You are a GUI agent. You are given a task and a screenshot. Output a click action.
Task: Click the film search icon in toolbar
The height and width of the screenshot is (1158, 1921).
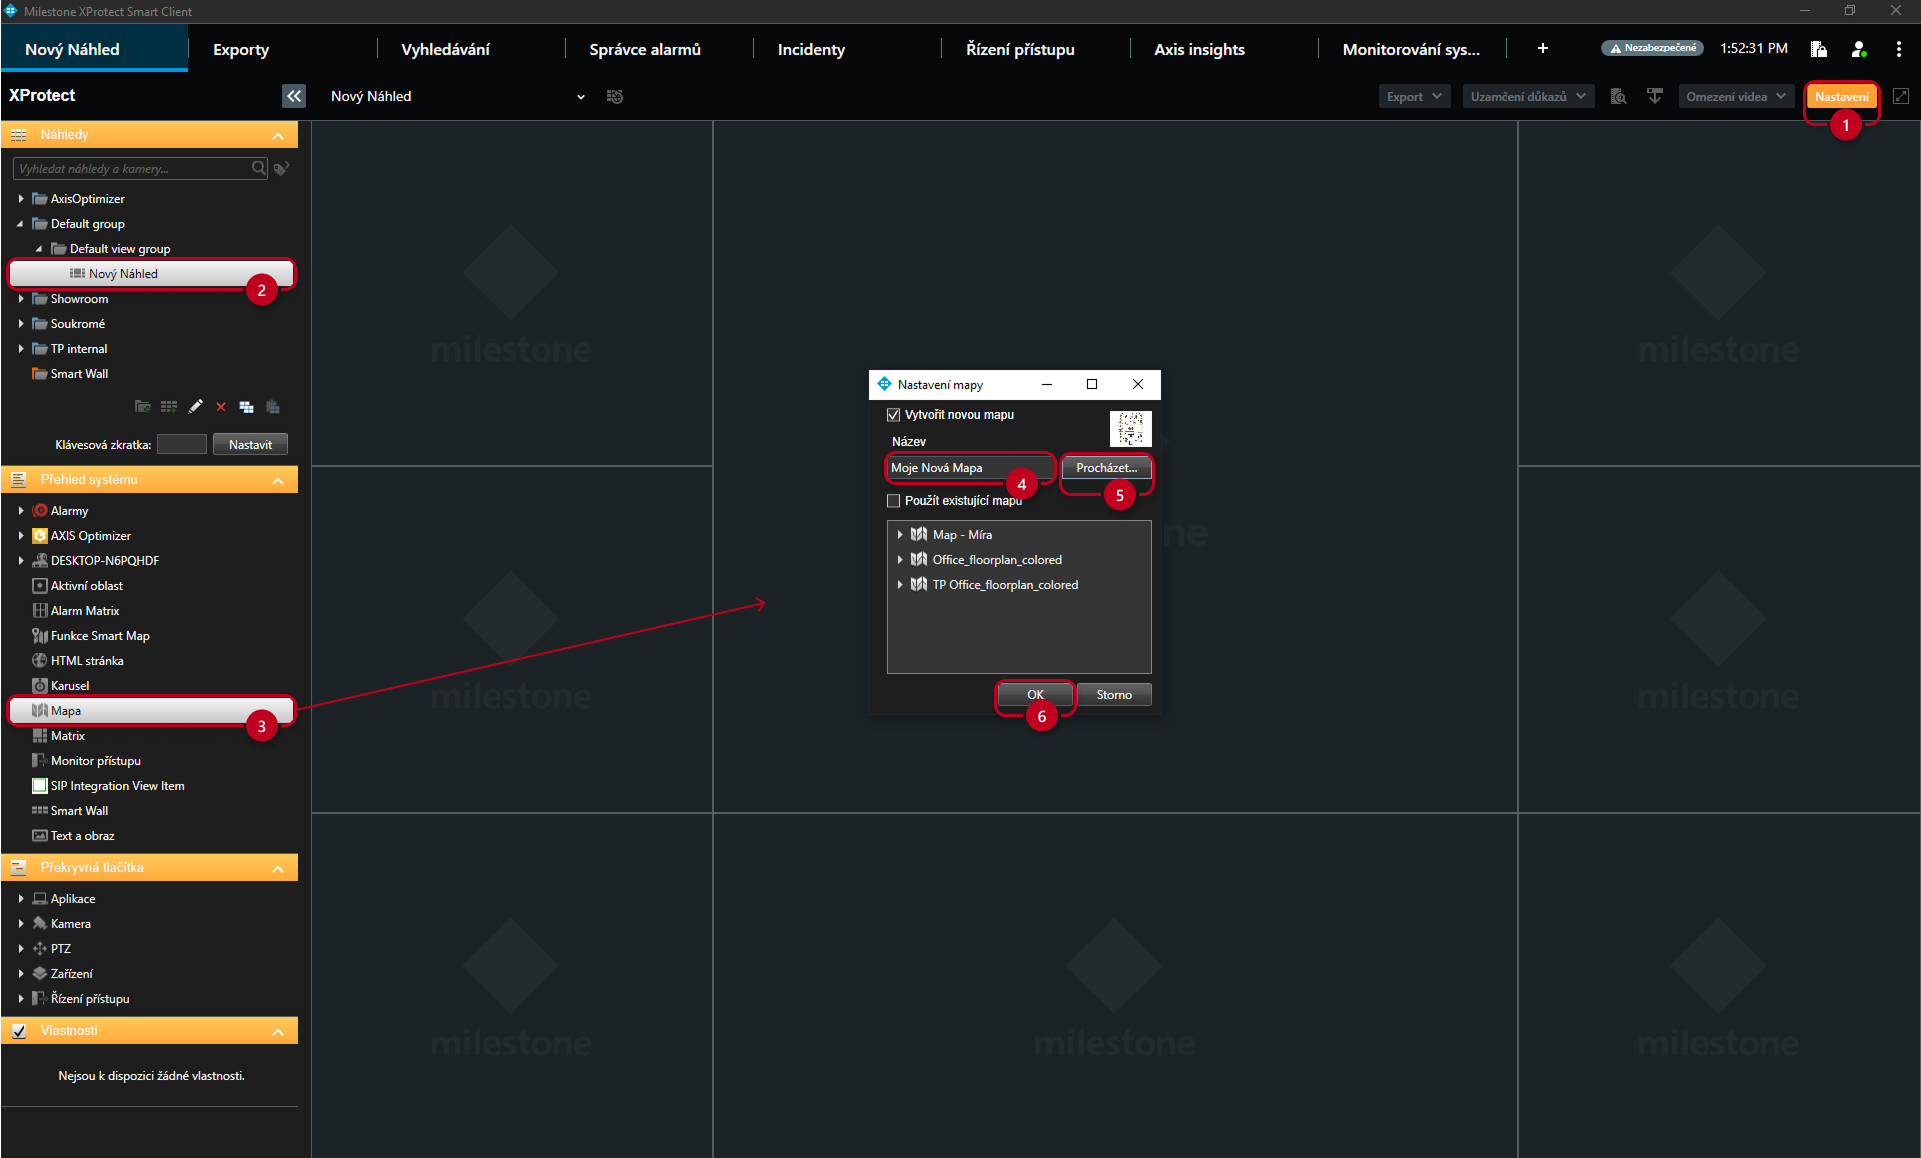(1618, 96)
